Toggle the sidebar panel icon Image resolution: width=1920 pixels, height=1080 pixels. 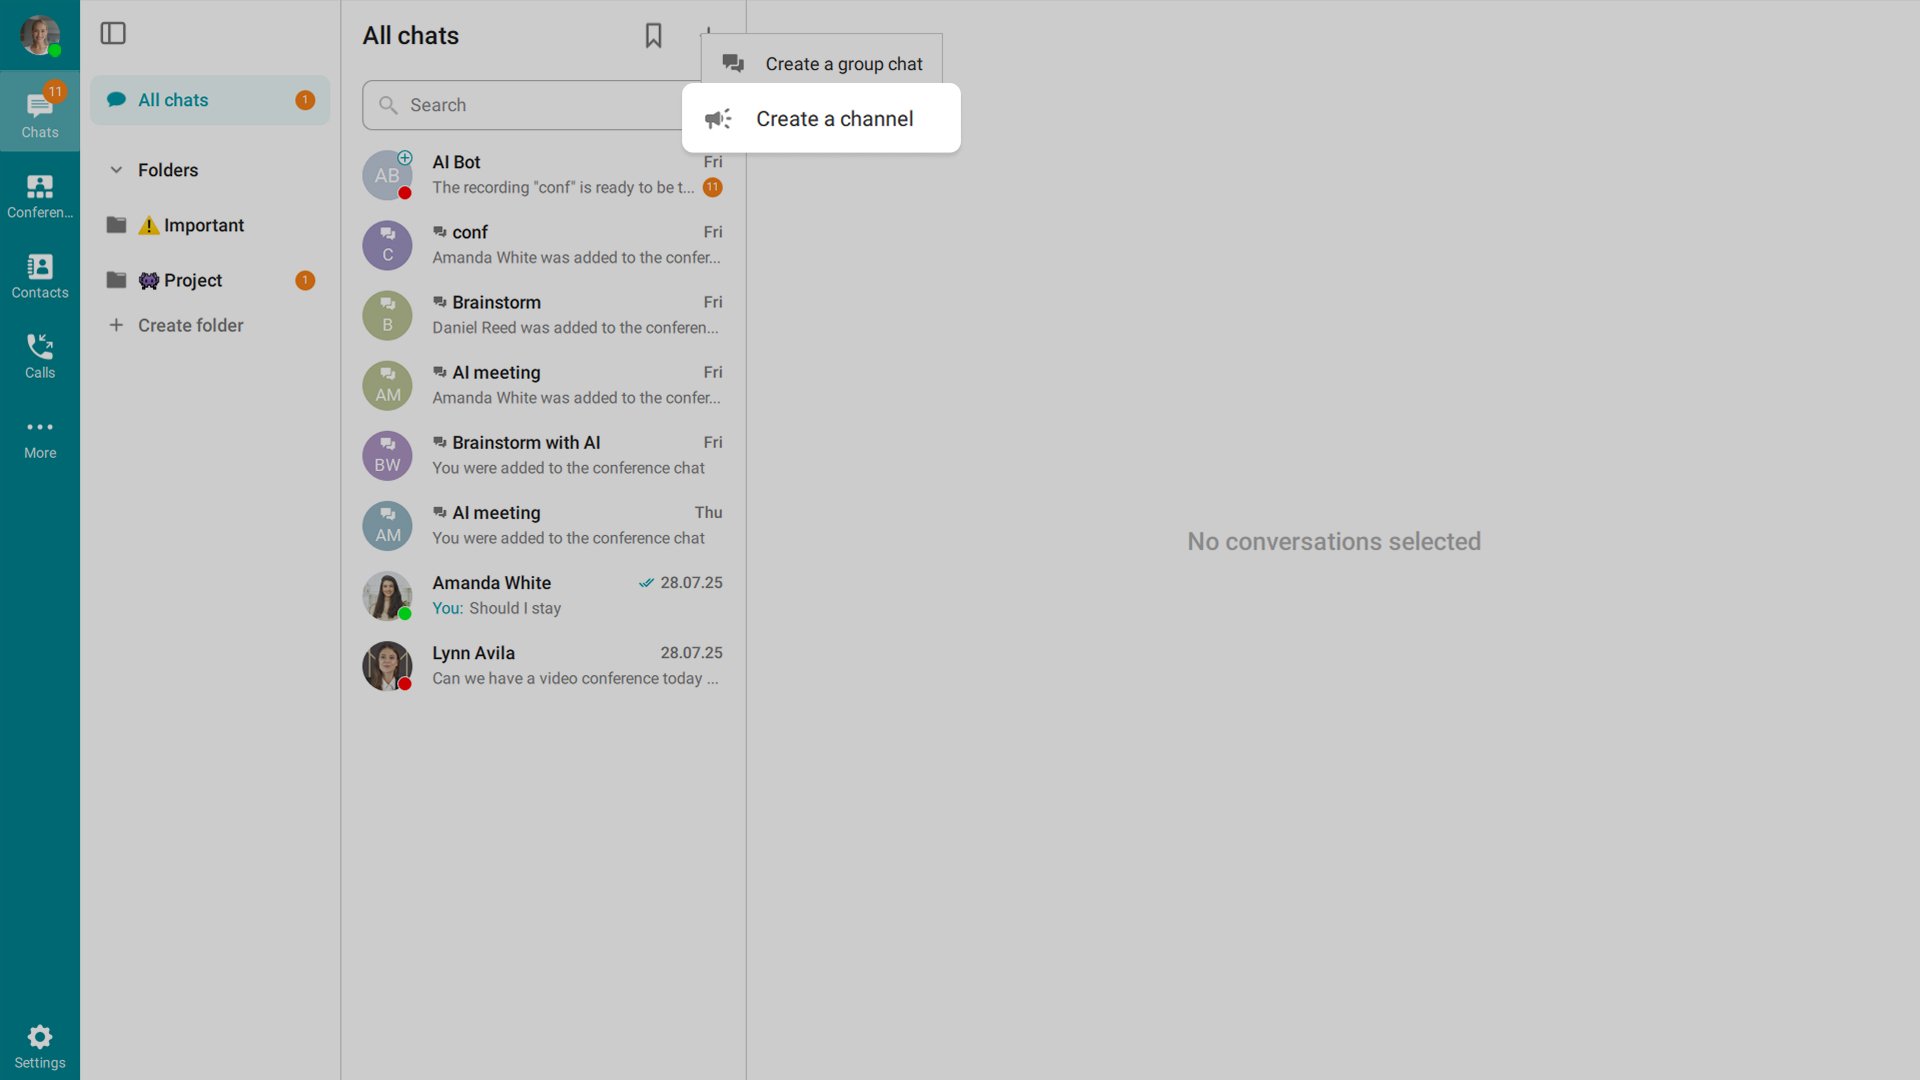113,34
